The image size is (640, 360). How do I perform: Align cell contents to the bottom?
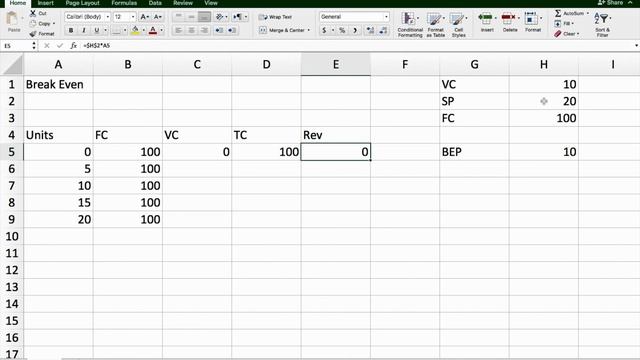(x=204, y=17)
